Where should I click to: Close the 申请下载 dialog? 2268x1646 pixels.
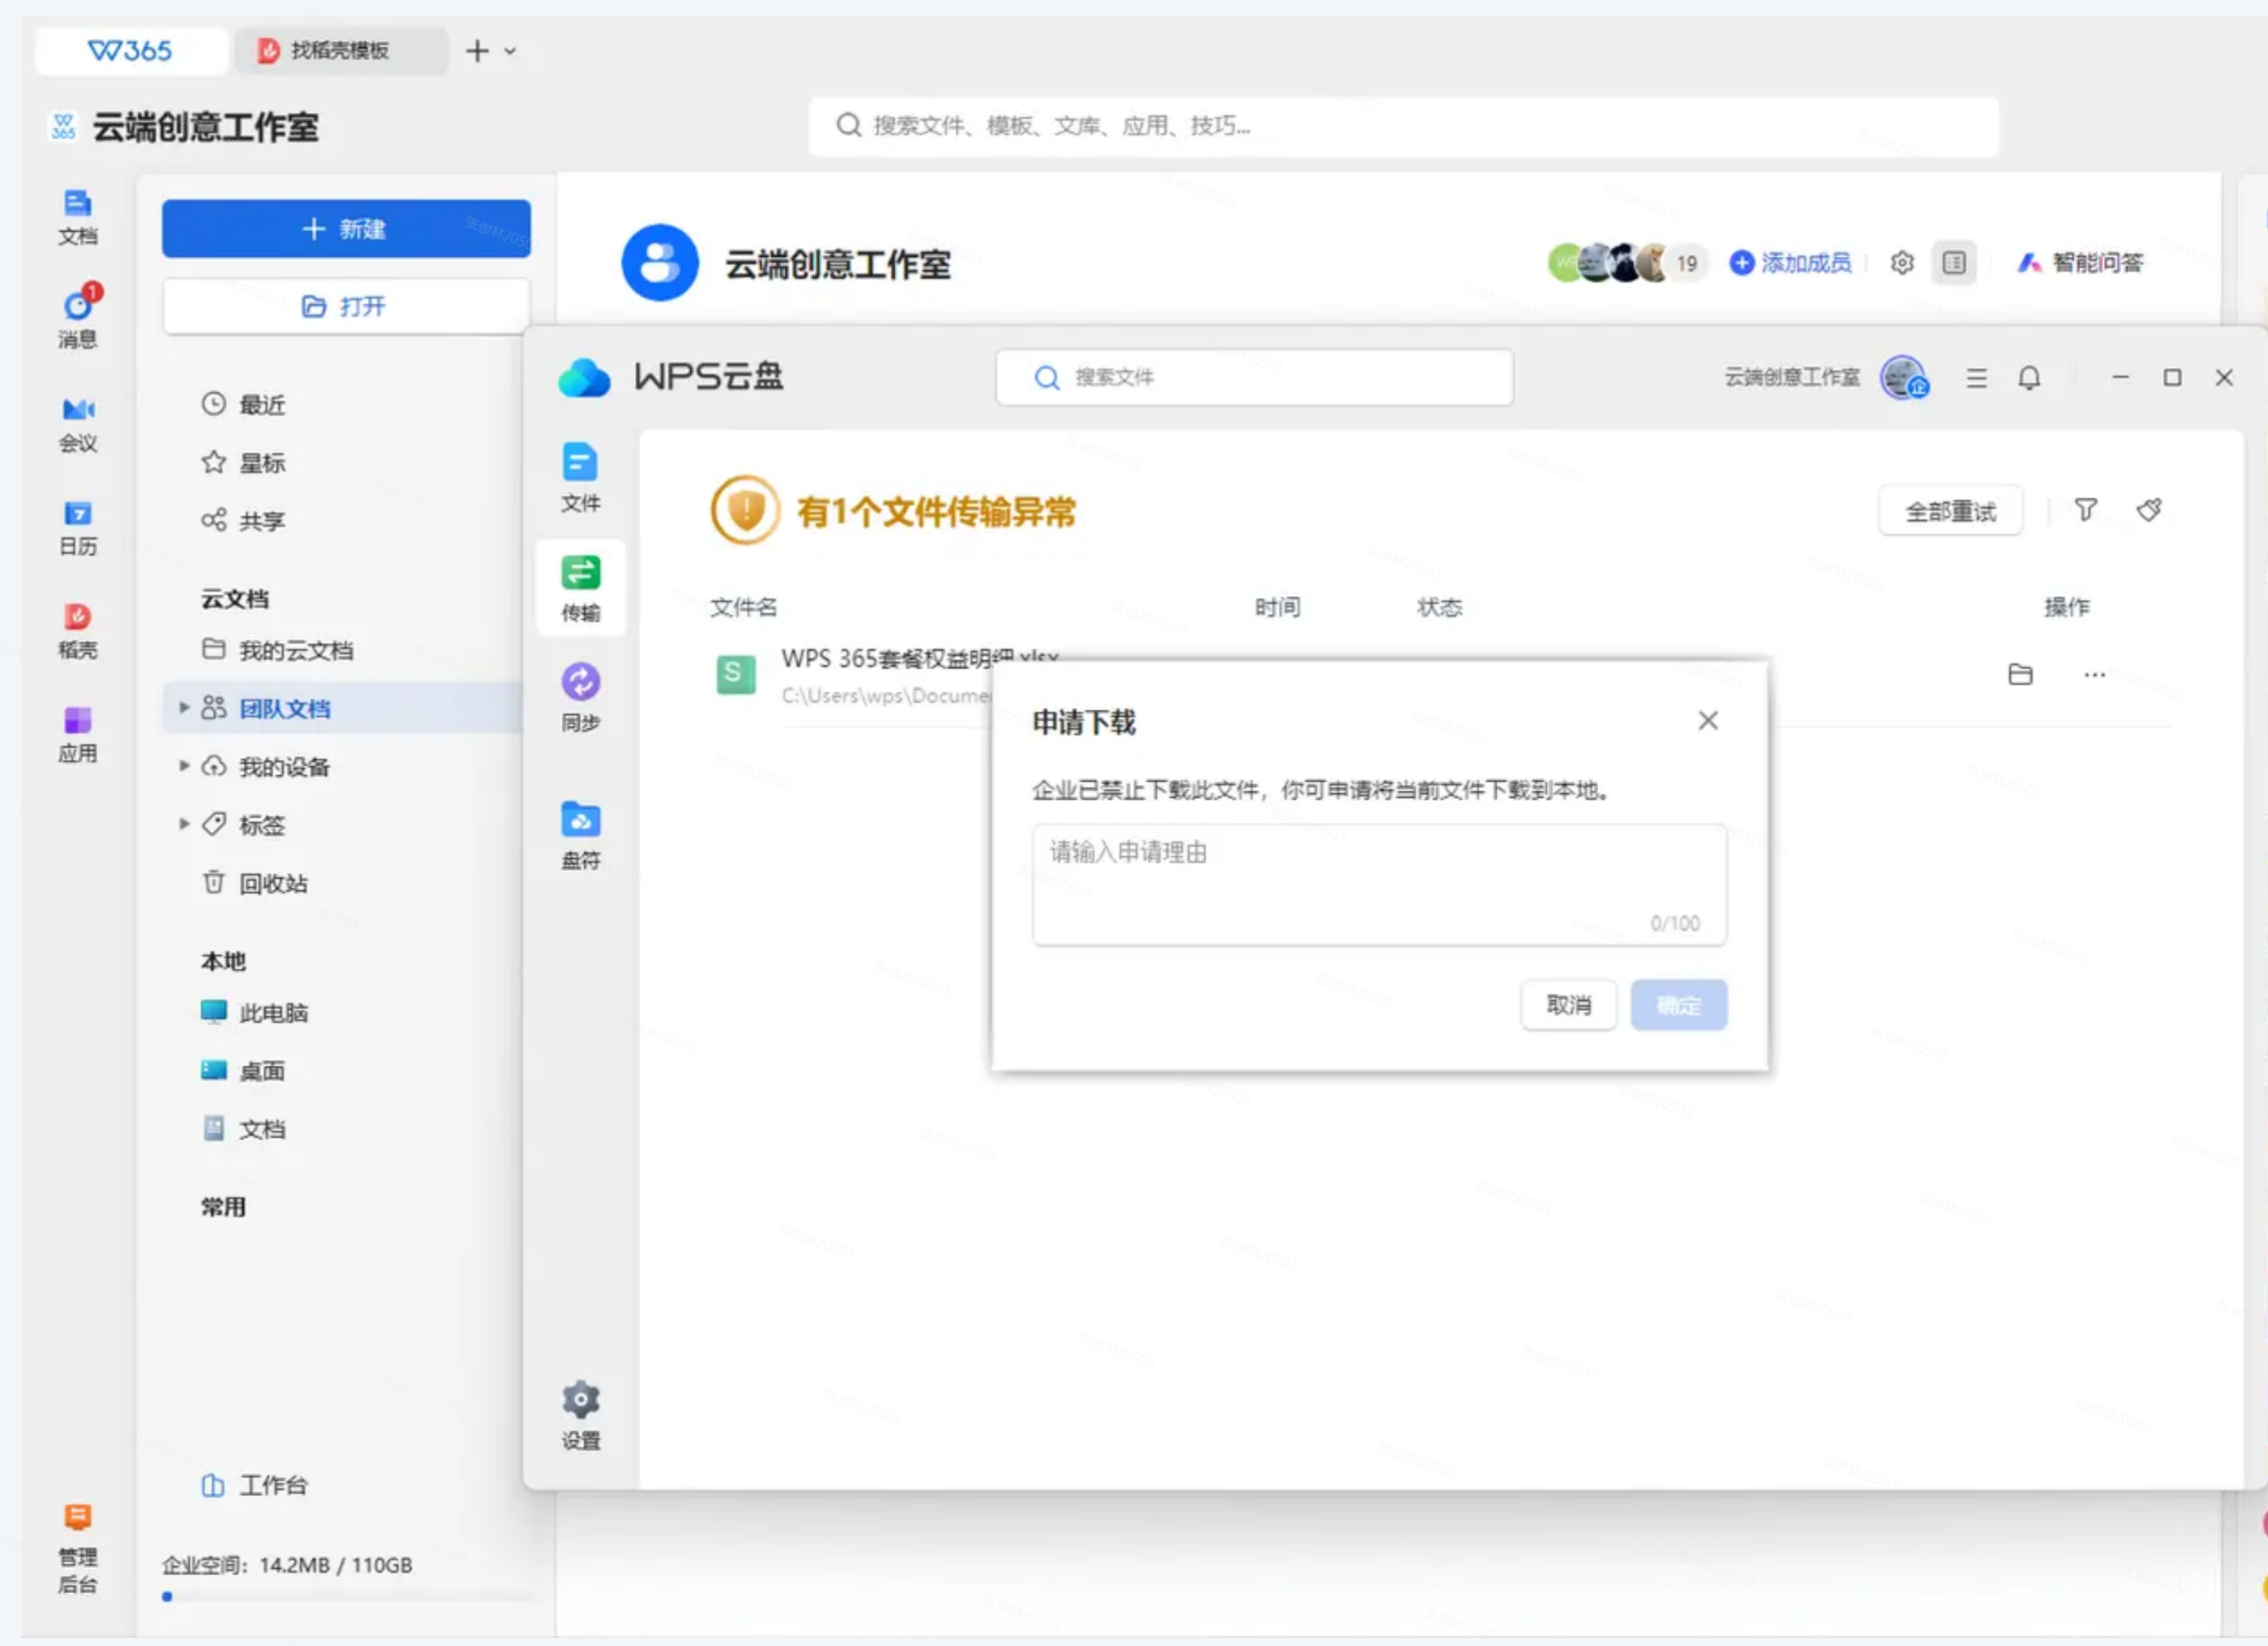(1708, 720)
